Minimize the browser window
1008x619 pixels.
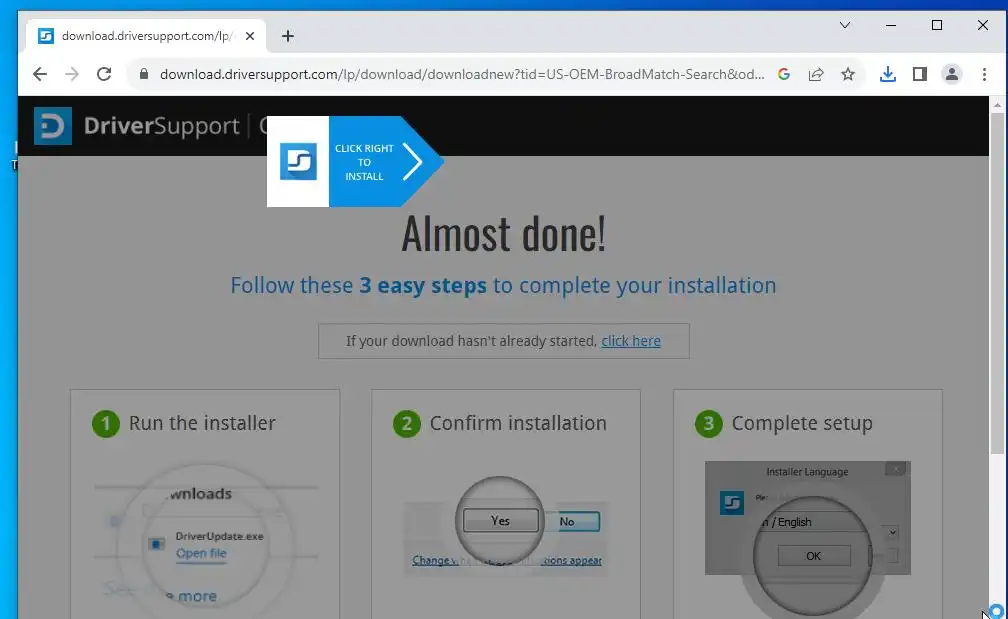(891, 25)
